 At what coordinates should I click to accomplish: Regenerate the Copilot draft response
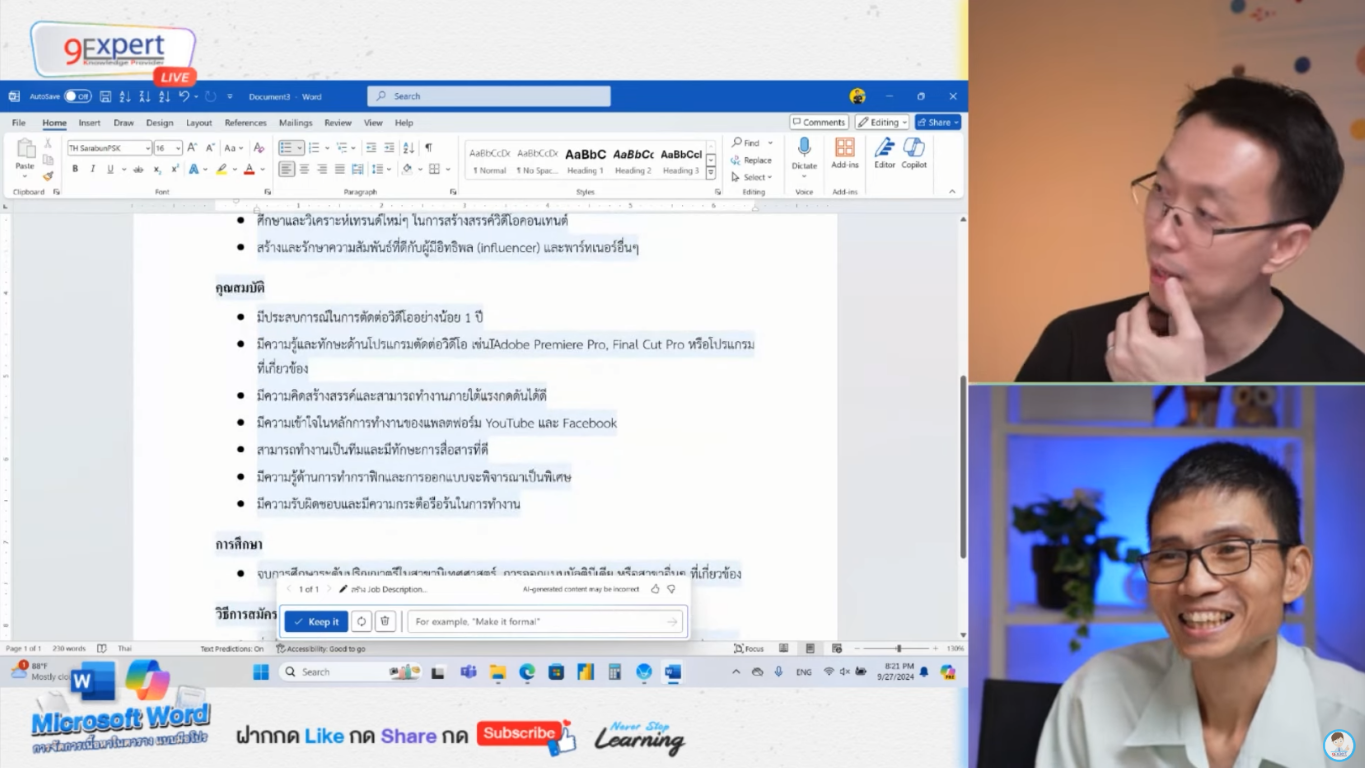(361, 622)
